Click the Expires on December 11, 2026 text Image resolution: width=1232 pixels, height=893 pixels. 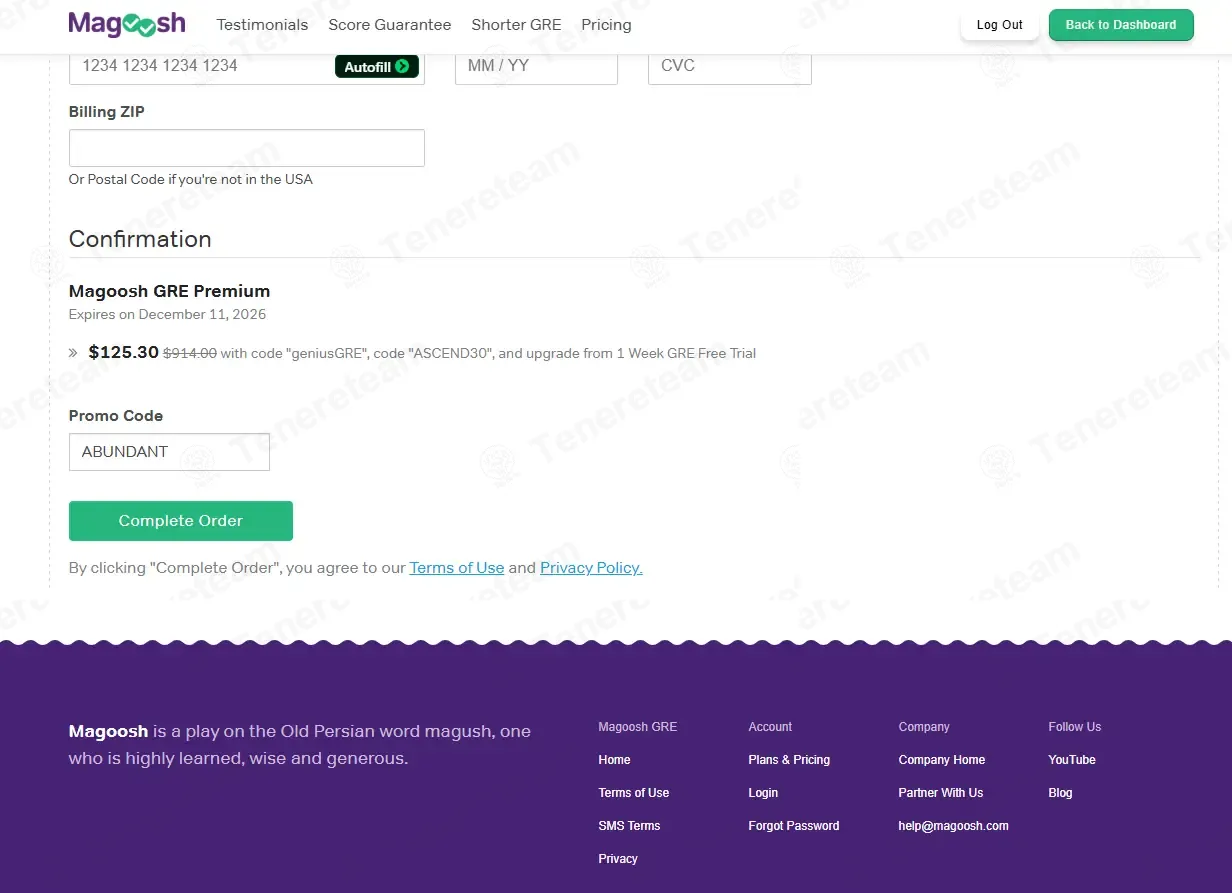pyautogui.click(x=167, y=314)
